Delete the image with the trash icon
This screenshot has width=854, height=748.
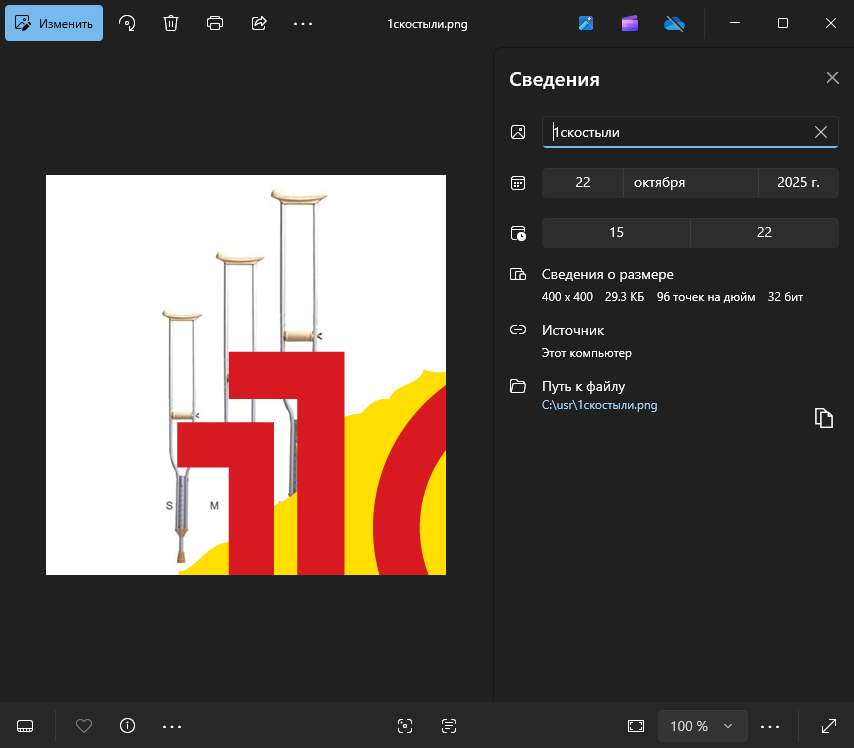(x=171, y=23)
